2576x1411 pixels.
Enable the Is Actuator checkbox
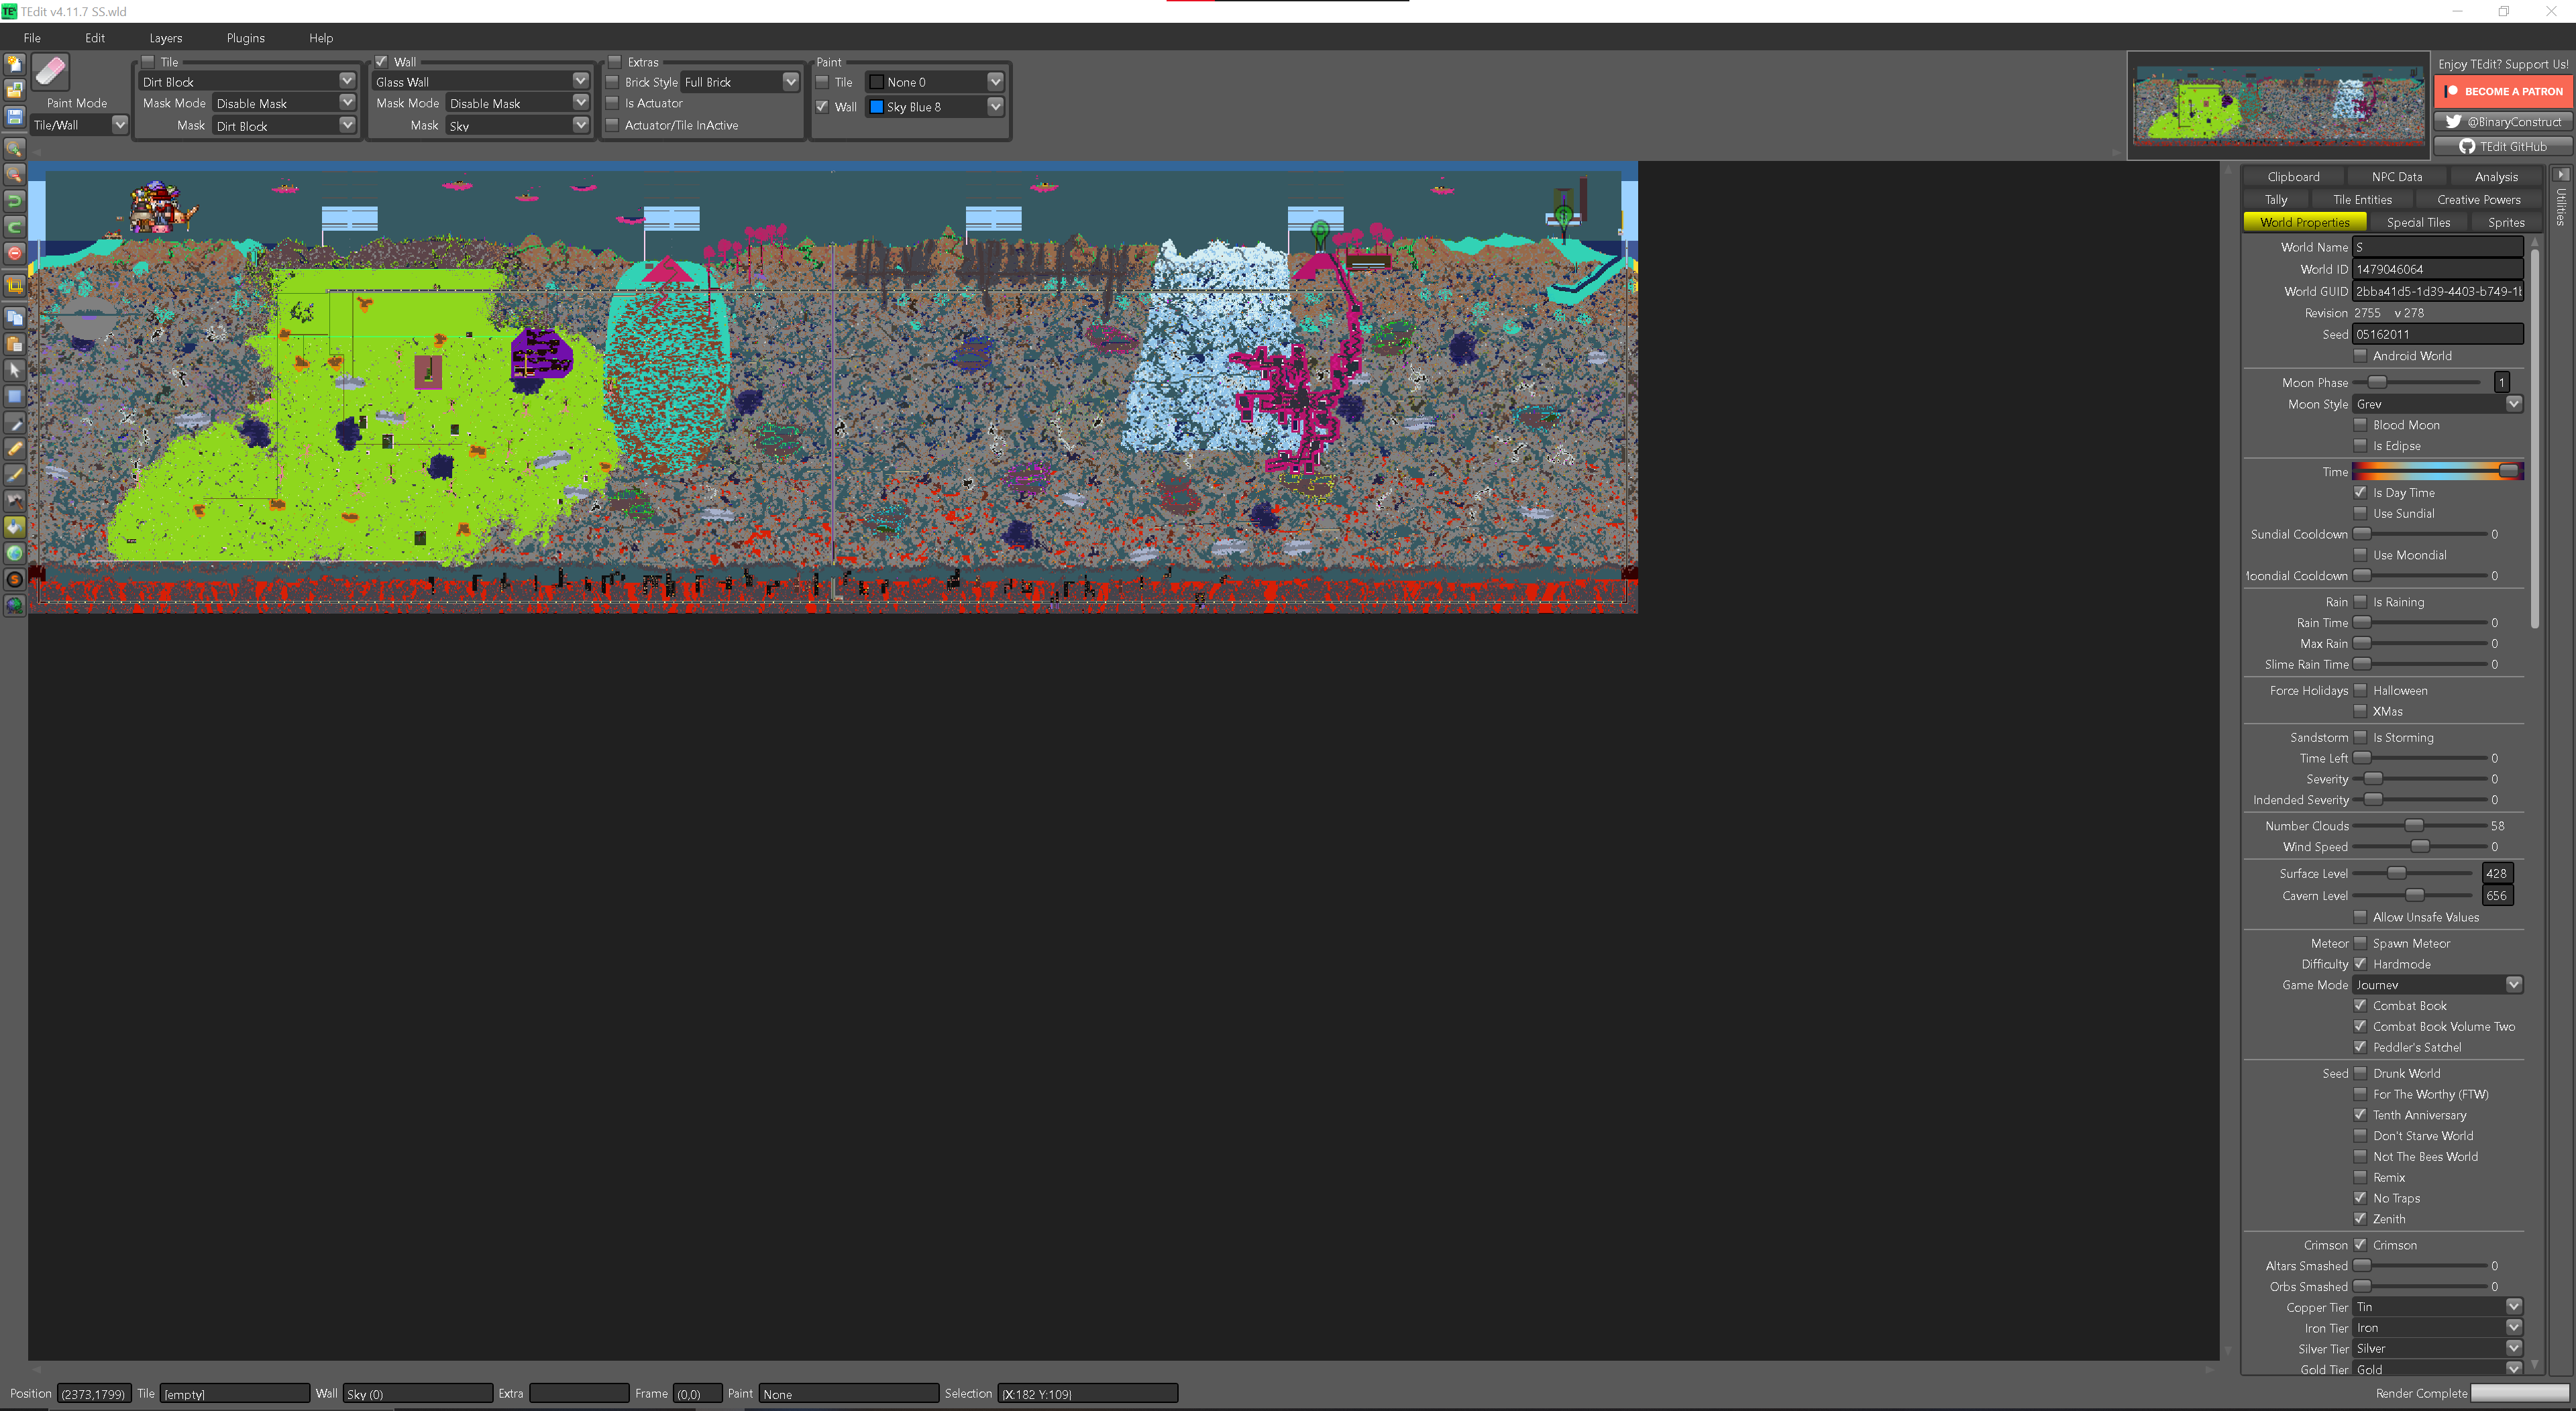tap(613, 103)
